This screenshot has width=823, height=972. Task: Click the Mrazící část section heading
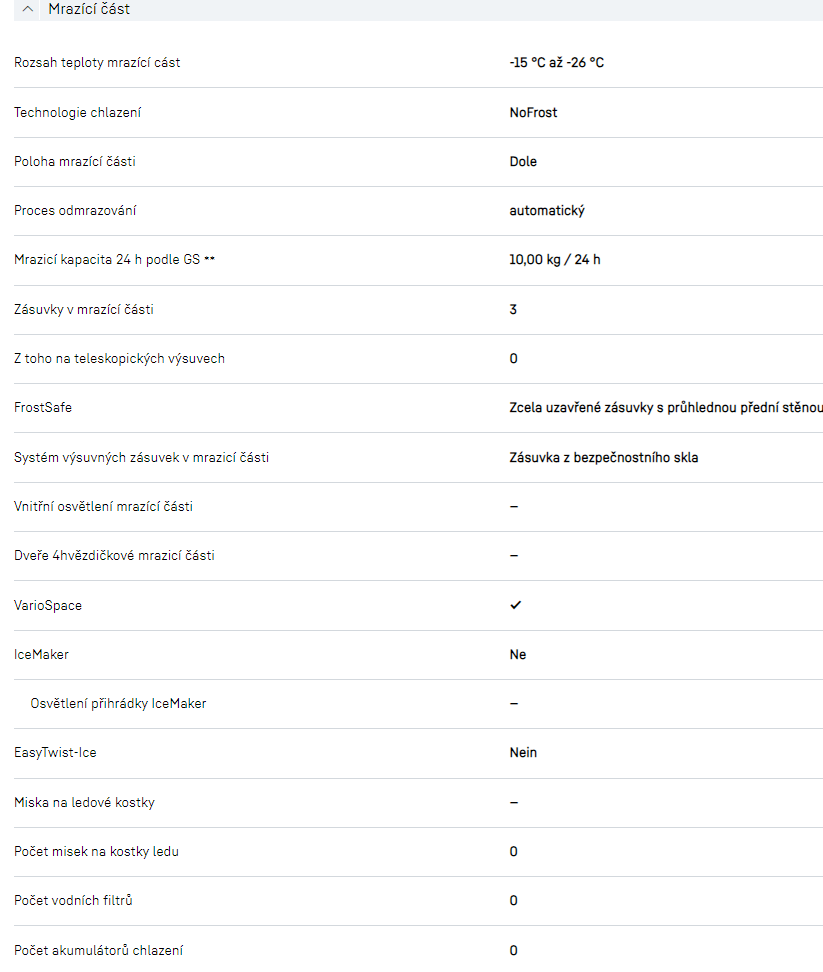tap(89, 9)
